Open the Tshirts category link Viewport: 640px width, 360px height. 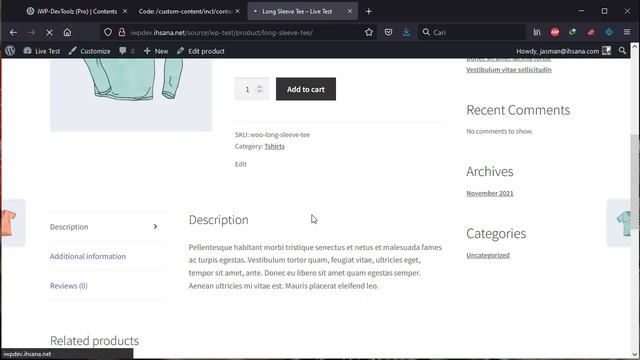pos(274,146)
